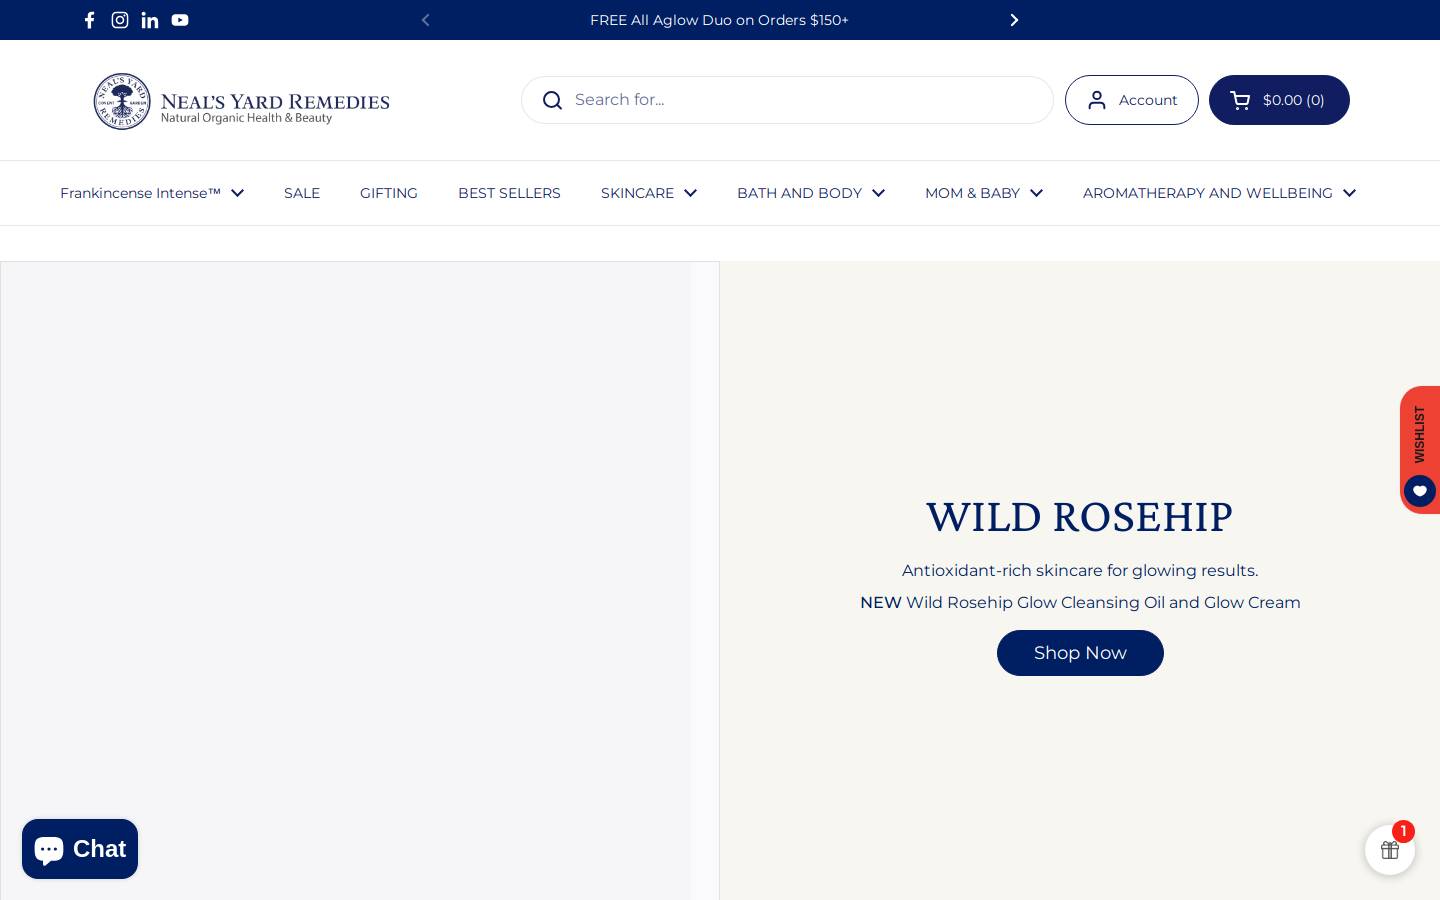Open the LinkedIn social link
Image resolution: width=1440 pixels, height=900 pixels.
click(x=150, y=20)
